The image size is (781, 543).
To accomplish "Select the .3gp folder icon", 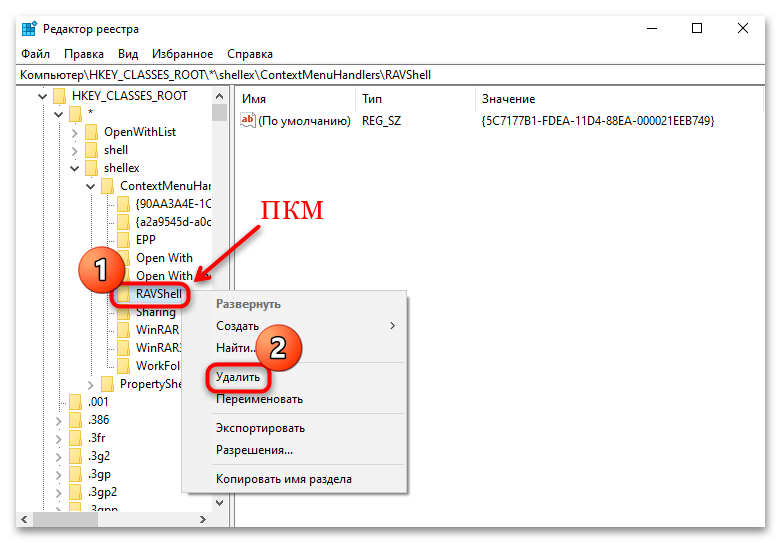I will 75,474.
